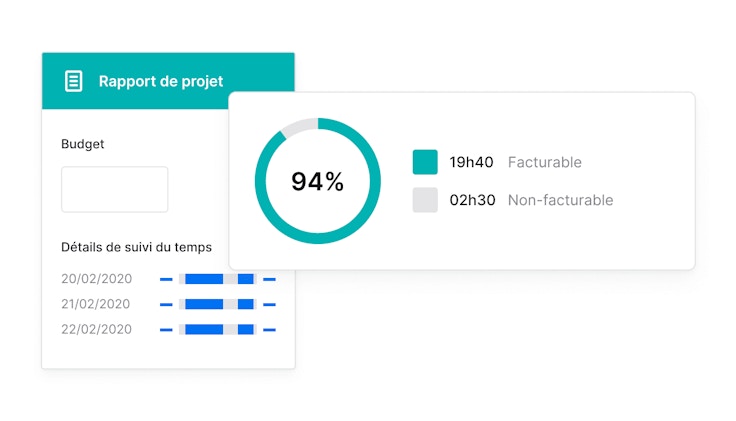Click the 02h30 non-billable time value
This screenshot has height=421, width=736.
coord(469,200)
